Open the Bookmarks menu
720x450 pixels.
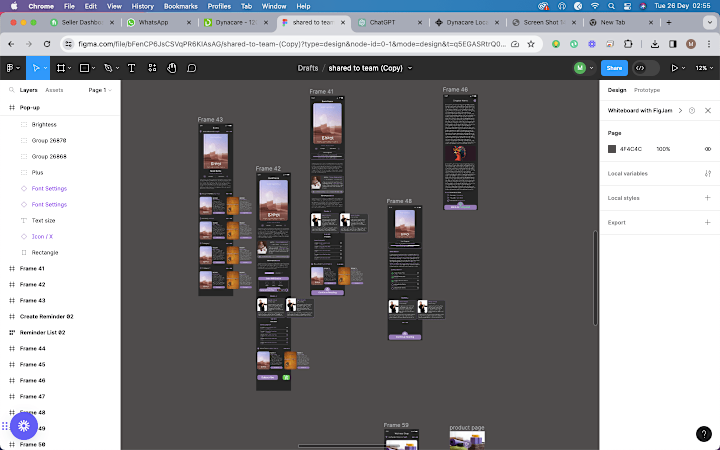pos(180,6)
